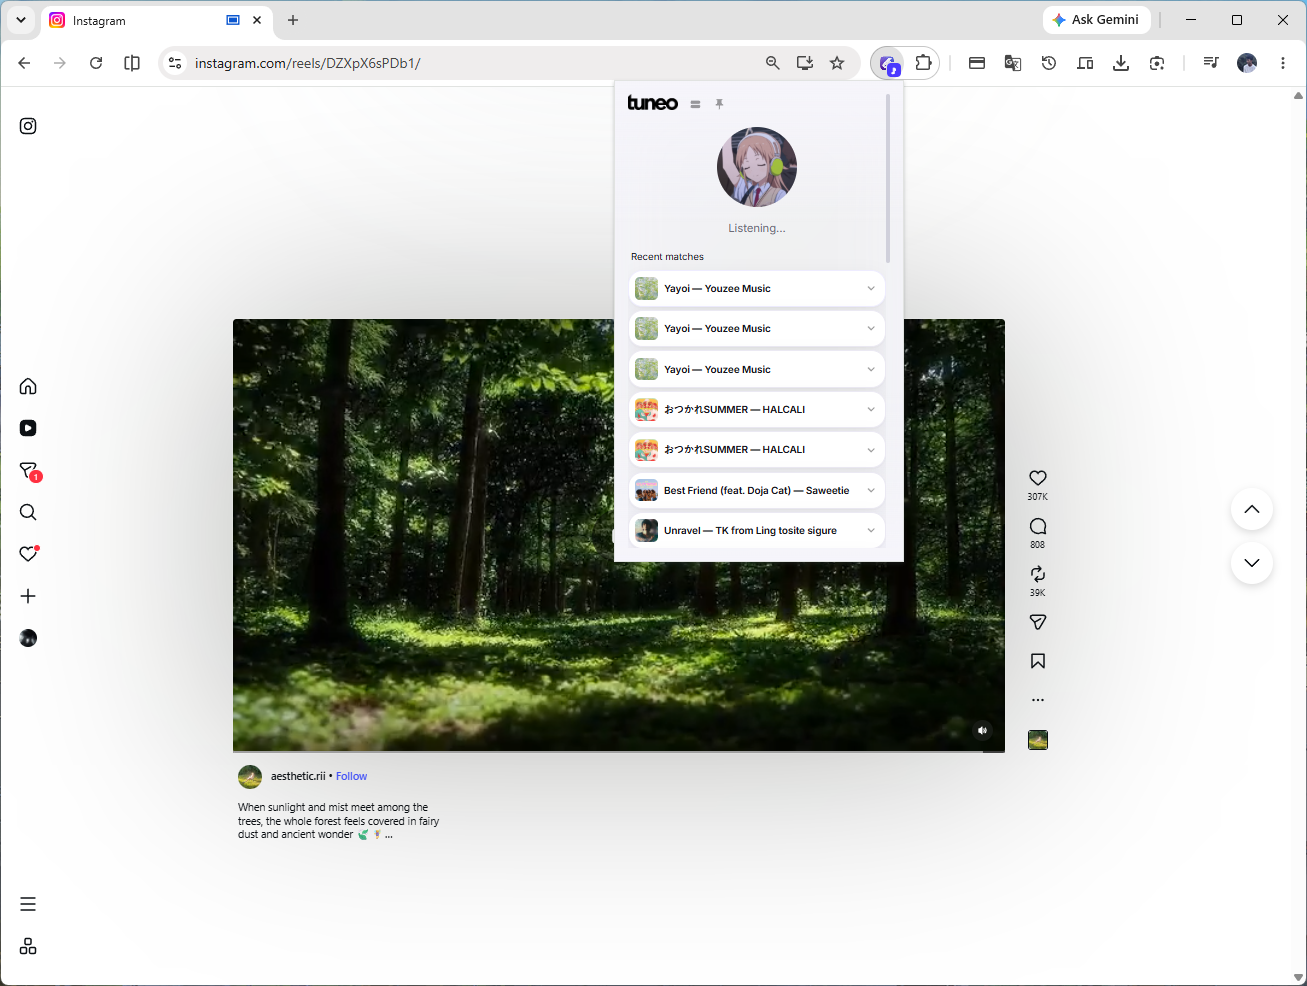This screenshot has height=986, width=1307.
Task: Focus the address bar URL
Action: [308, 63]
